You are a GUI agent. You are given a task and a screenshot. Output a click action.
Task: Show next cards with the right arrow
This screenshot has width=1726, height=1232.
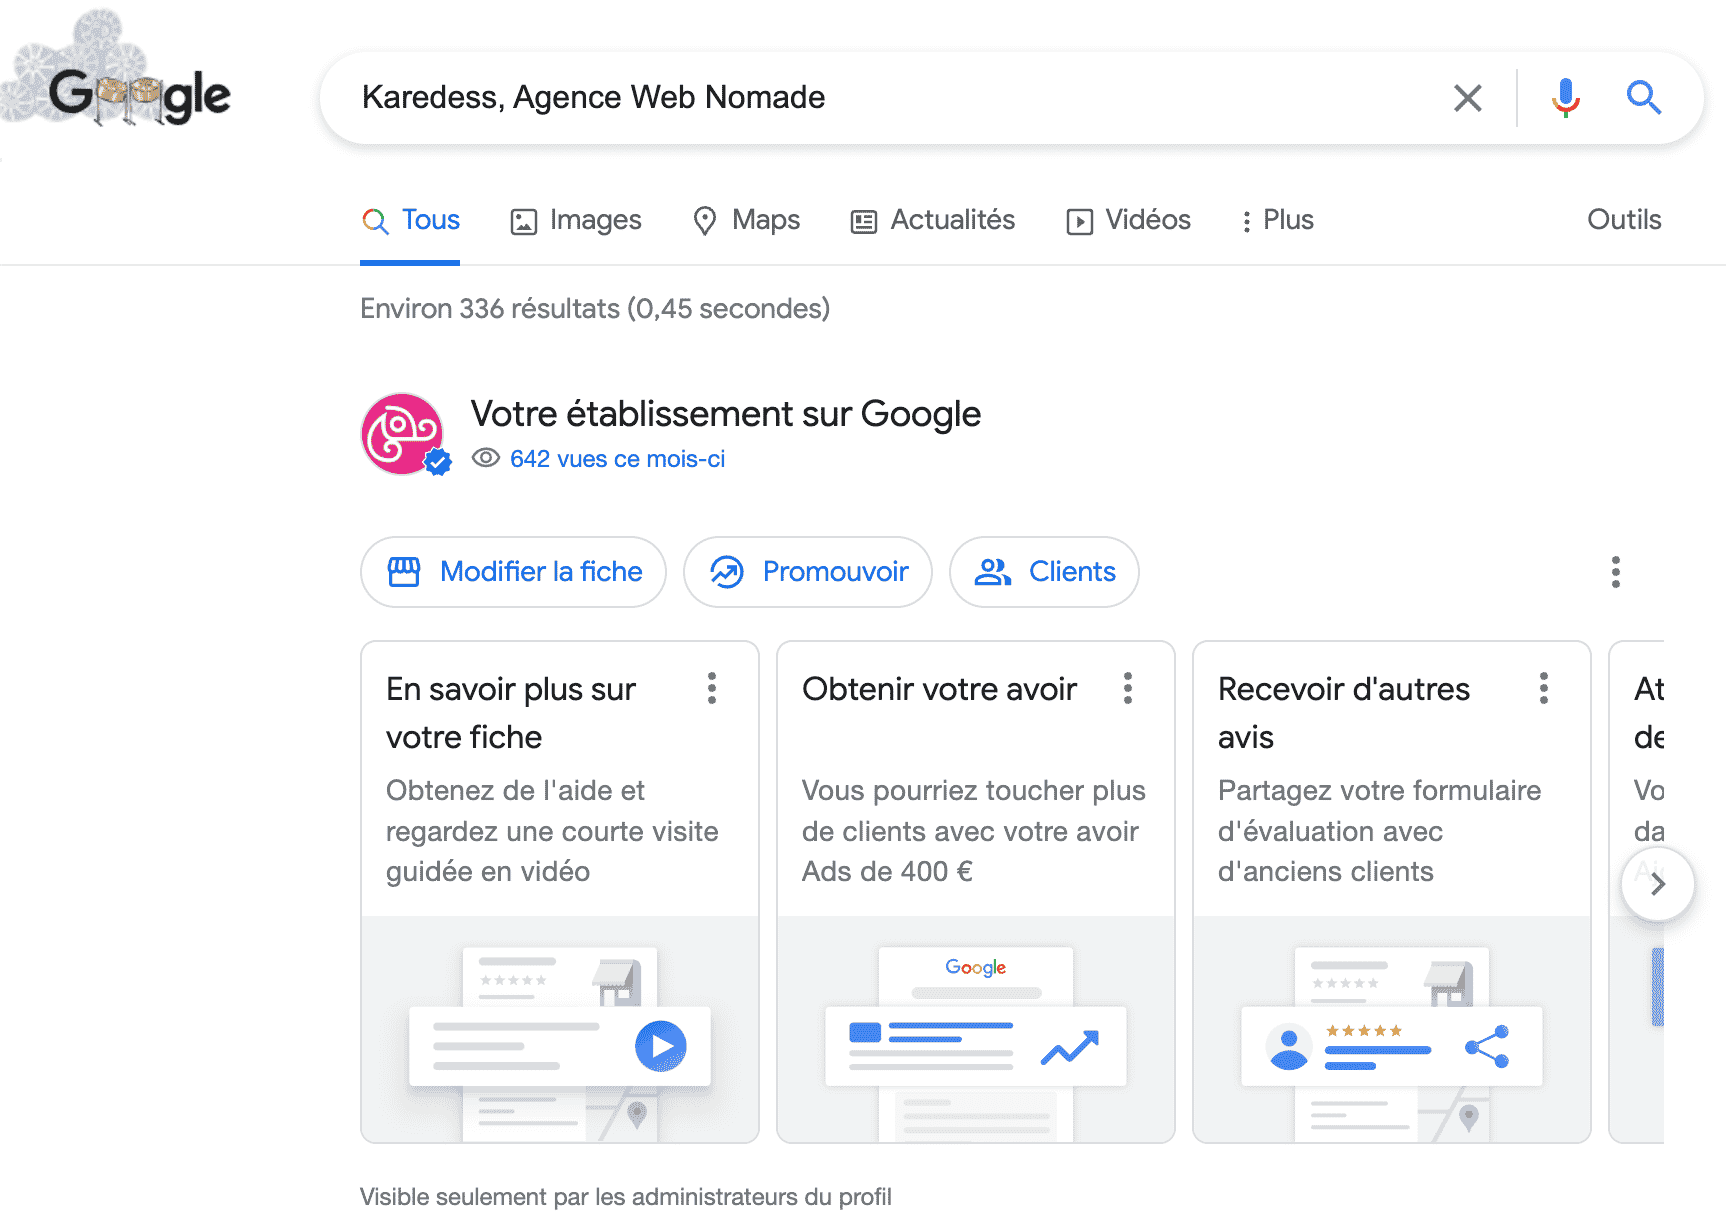(x=1657, y=884)
